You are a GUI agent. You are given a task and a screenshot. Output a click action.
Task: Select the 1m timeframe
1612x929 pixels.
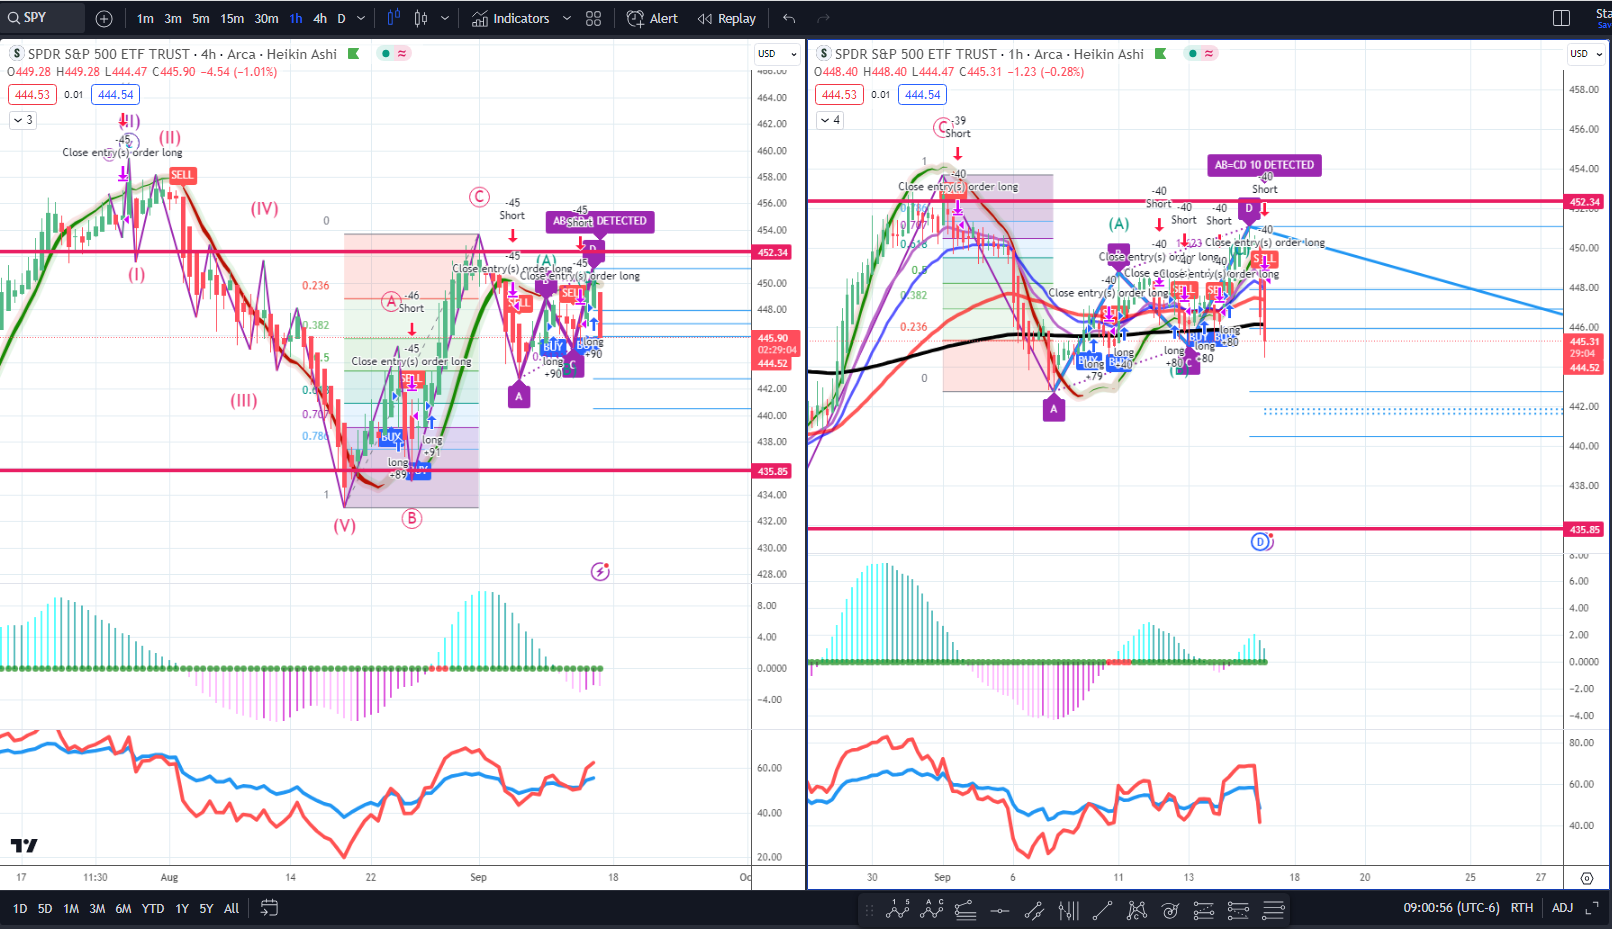145,18
